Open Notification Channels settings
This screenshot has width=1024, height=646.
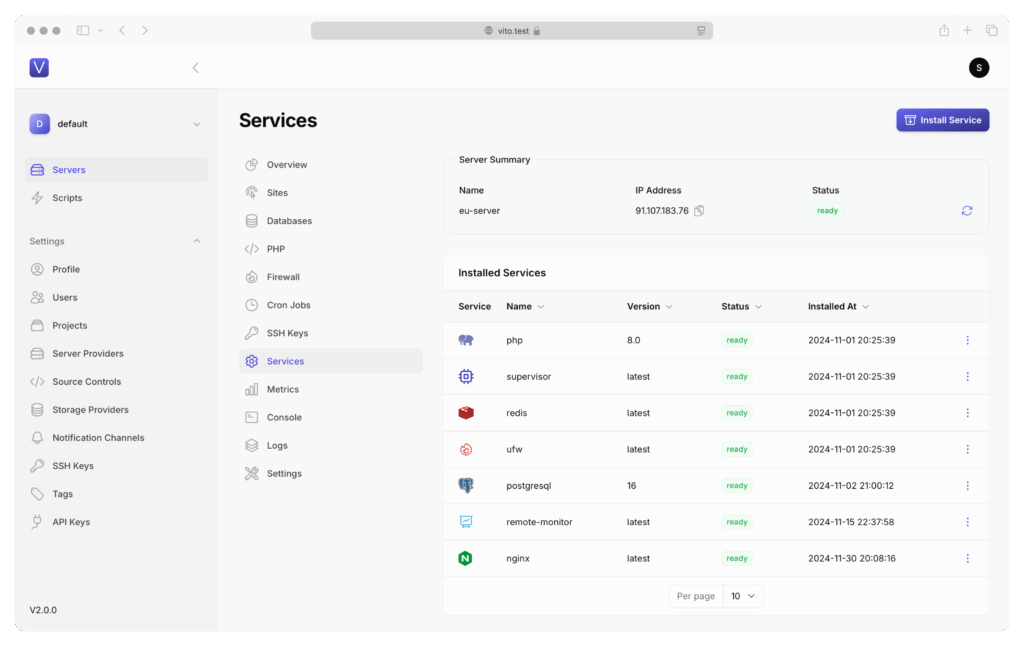[98, 438]
